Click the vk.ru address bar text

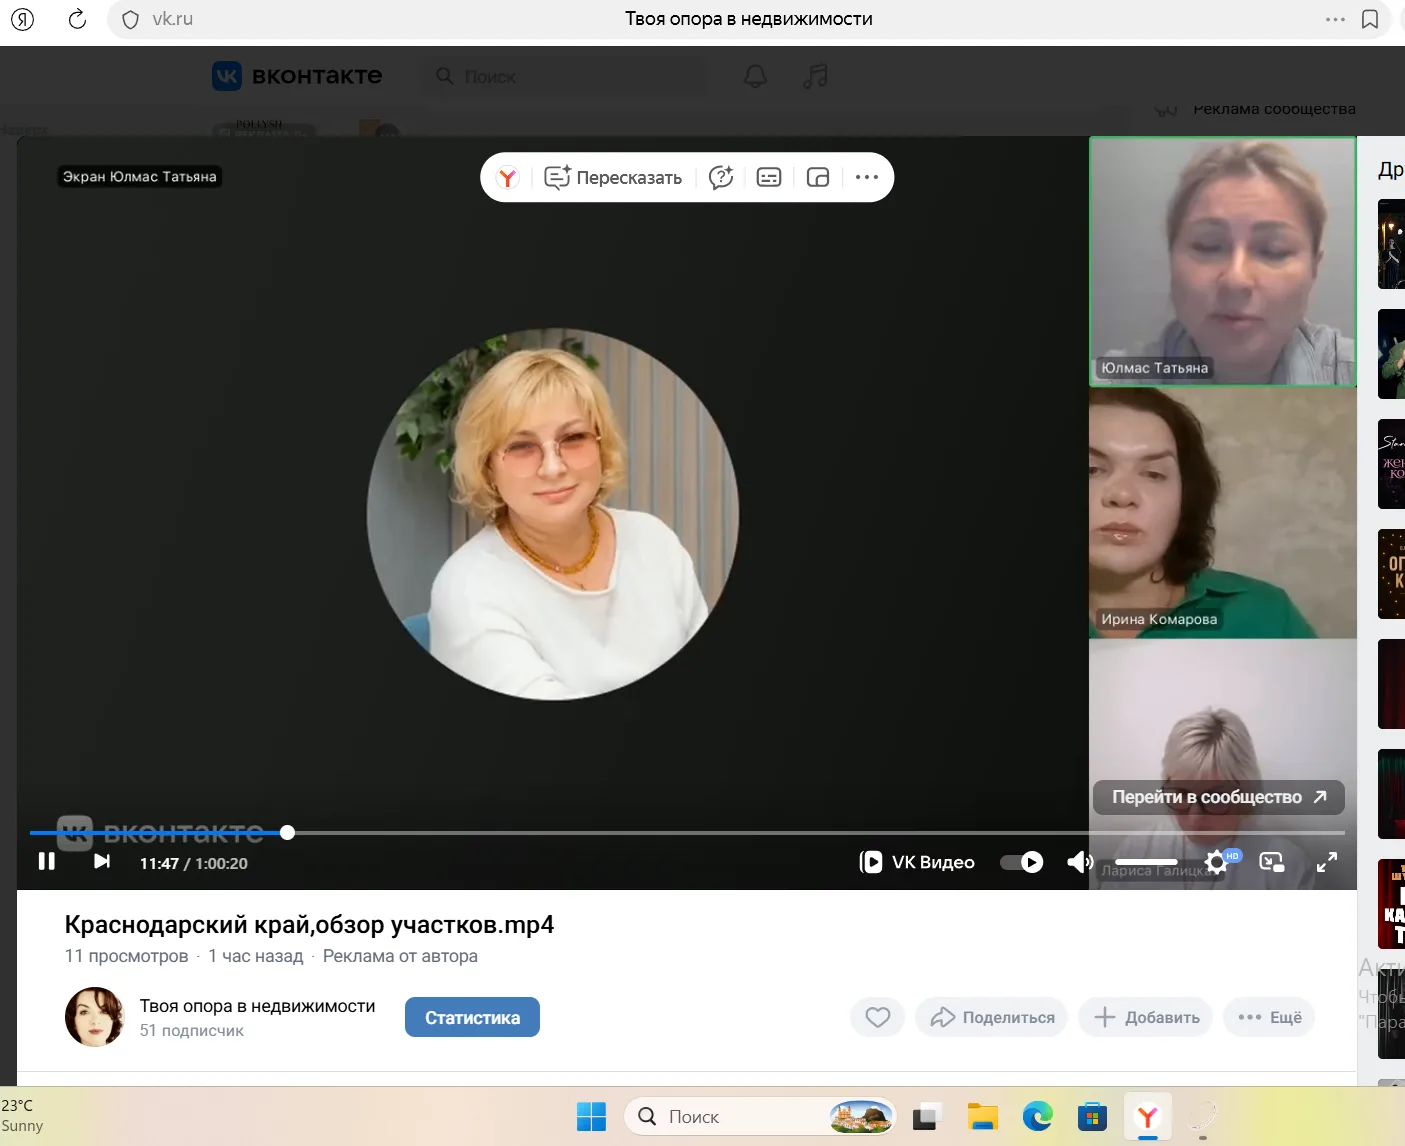coord(172,19)
